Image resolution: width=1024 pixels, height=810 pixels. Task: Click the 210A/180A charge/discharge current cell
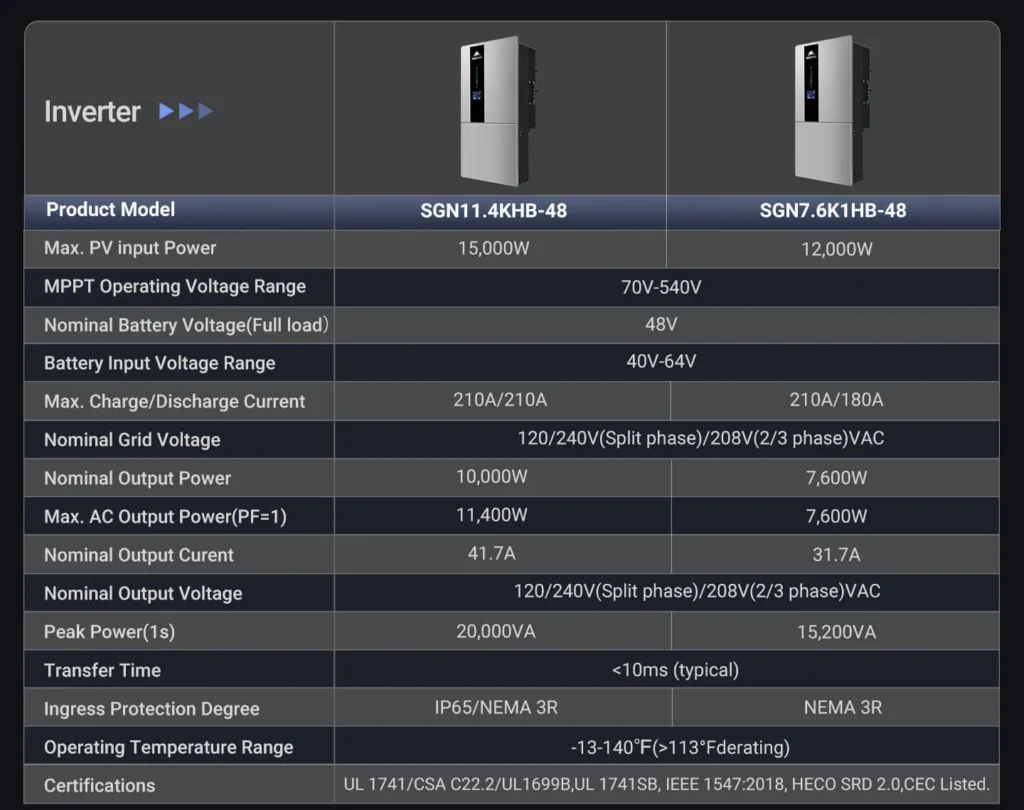[836, 400]
